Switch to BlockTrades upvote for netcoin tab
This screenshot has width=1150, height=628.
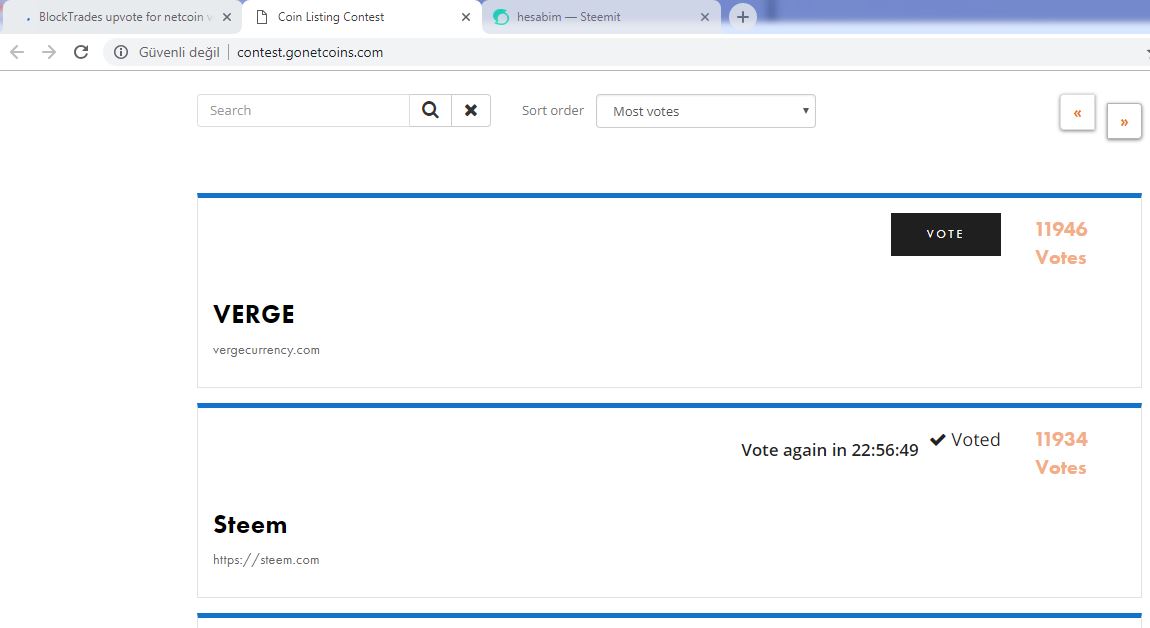(121, 17)
